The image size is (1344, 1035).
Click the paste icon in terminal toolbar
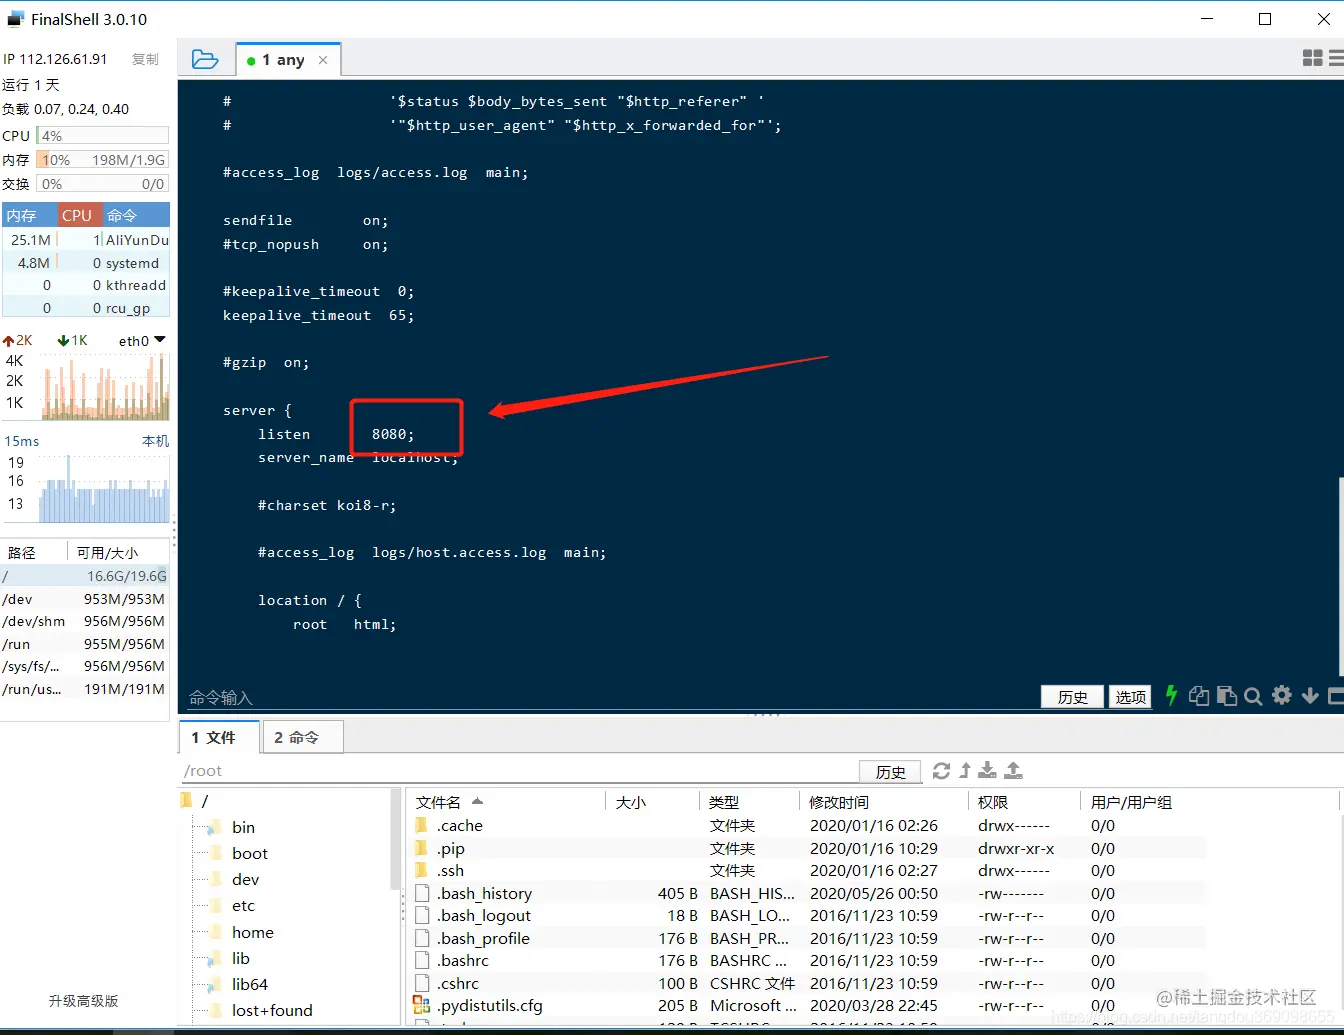pos(1226,696)
